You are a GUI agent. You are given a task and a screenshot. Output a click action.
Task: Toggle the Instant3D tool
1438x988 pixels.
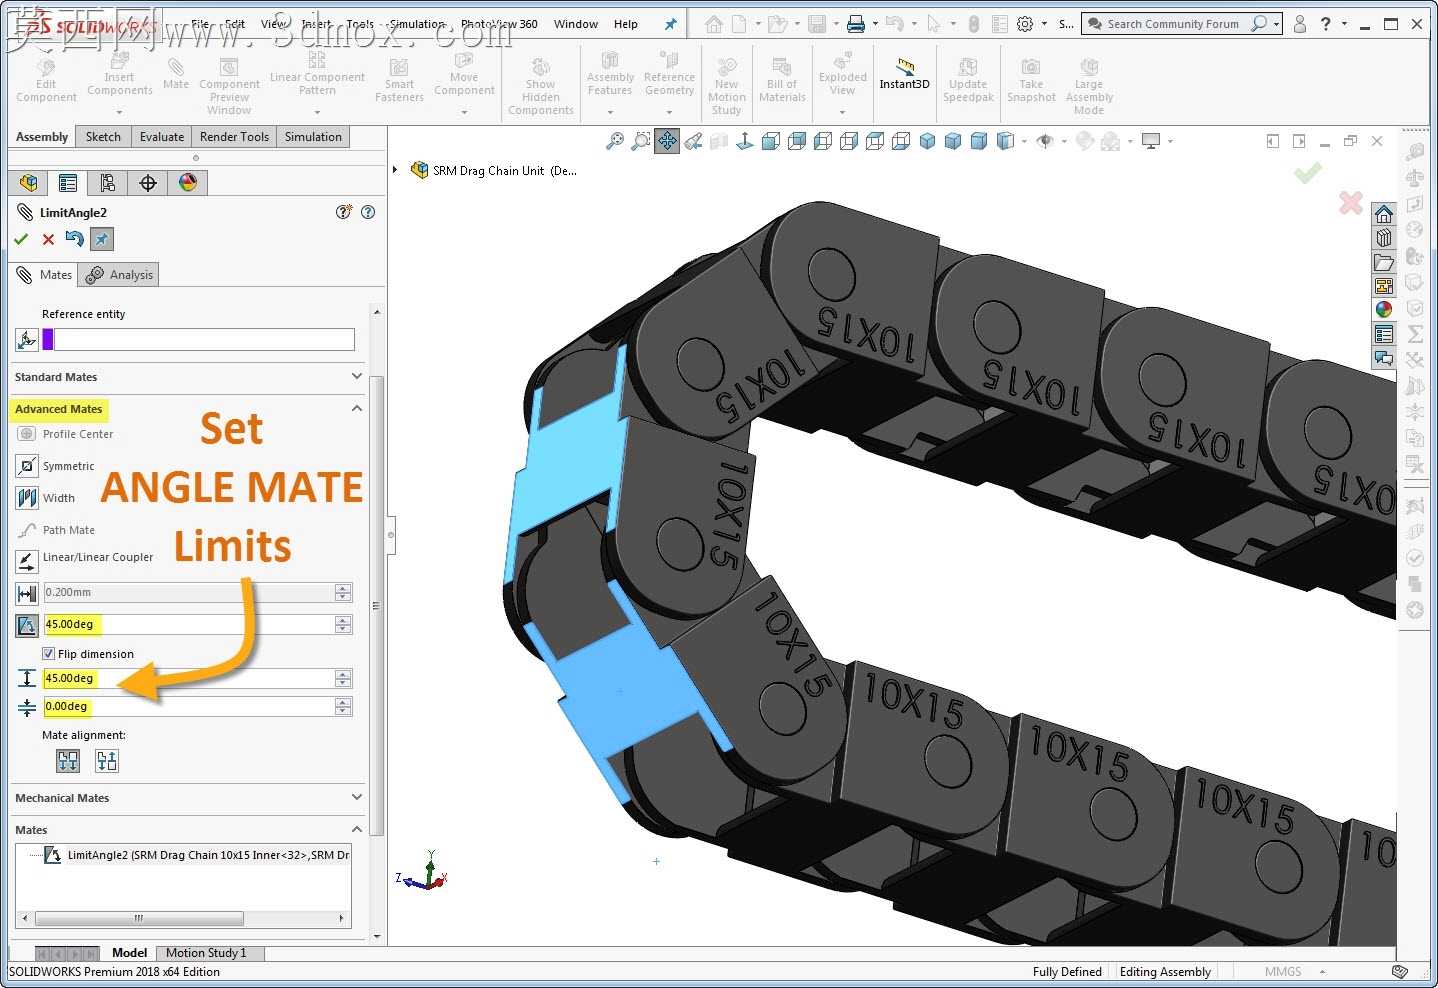pos(904,74)
